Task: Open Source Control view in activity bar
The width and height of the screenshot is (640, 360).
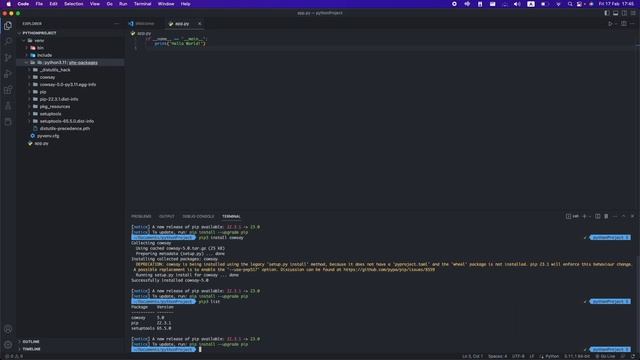Action: tap(8, 58)
